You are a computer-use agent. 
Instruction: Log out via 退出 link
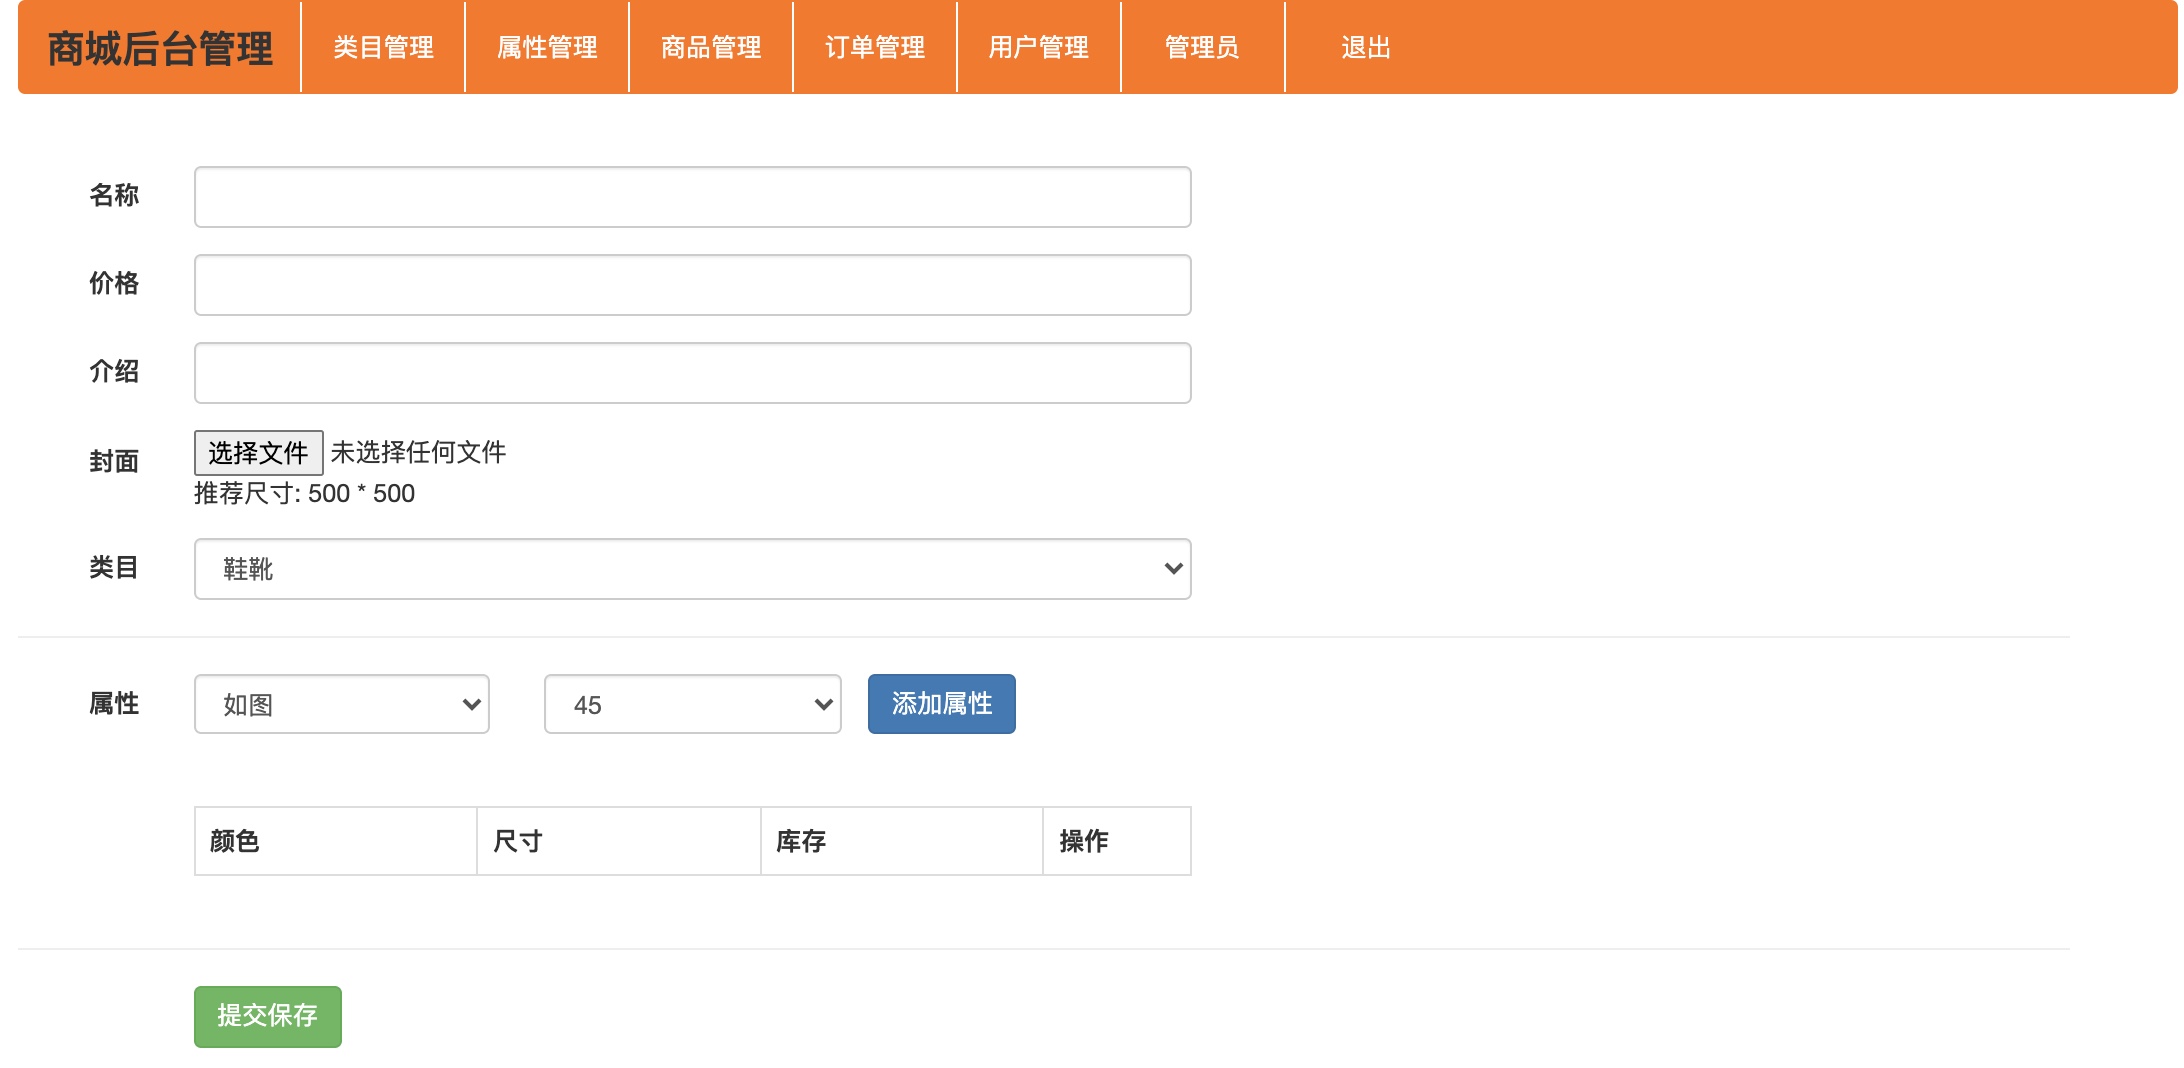click(1366, 47)
